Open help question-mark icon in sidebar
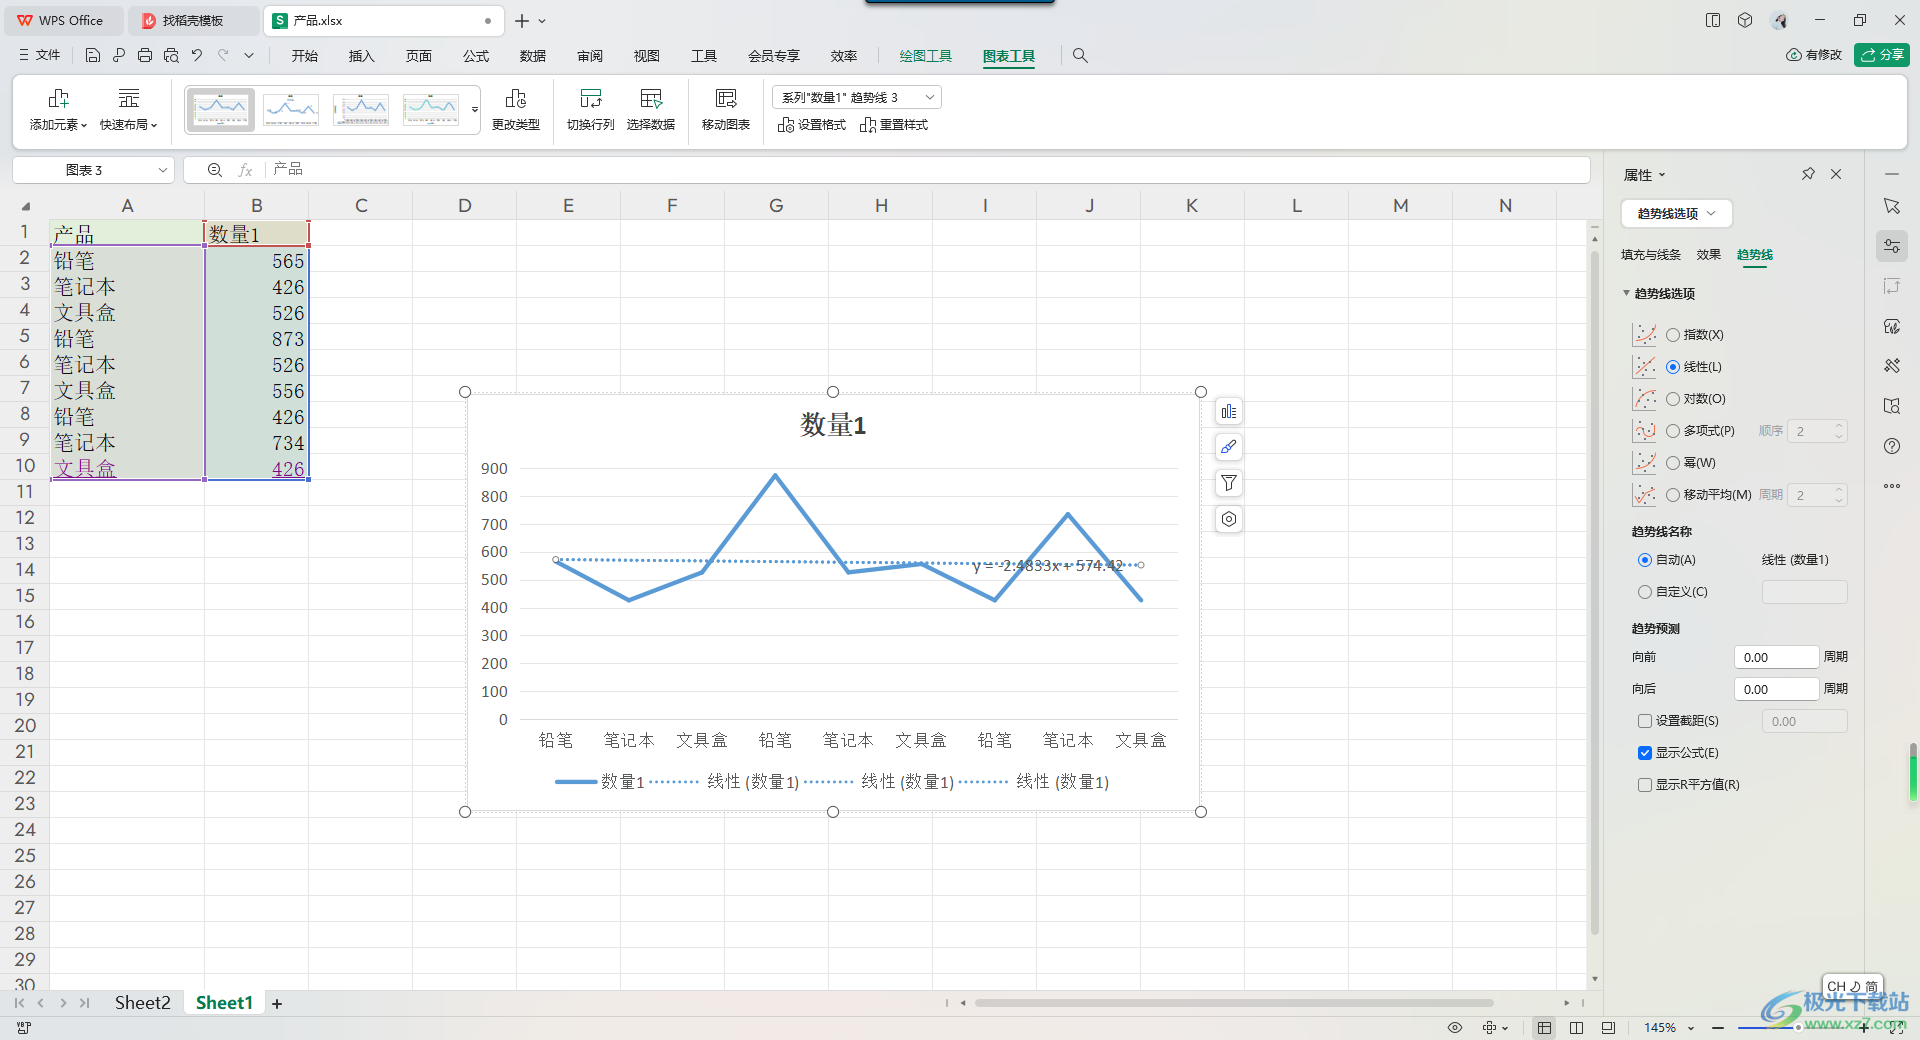 (1892, 446)
